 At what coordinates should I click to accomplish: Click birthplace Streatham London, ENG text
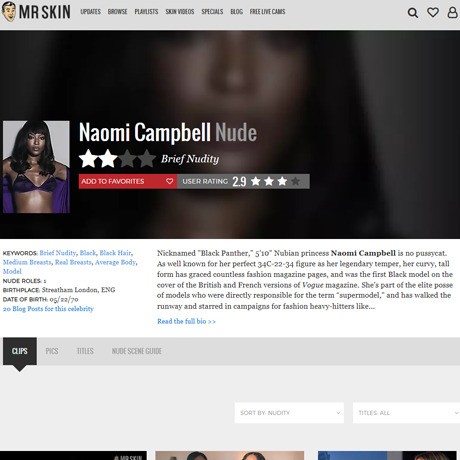pos(78,290)
